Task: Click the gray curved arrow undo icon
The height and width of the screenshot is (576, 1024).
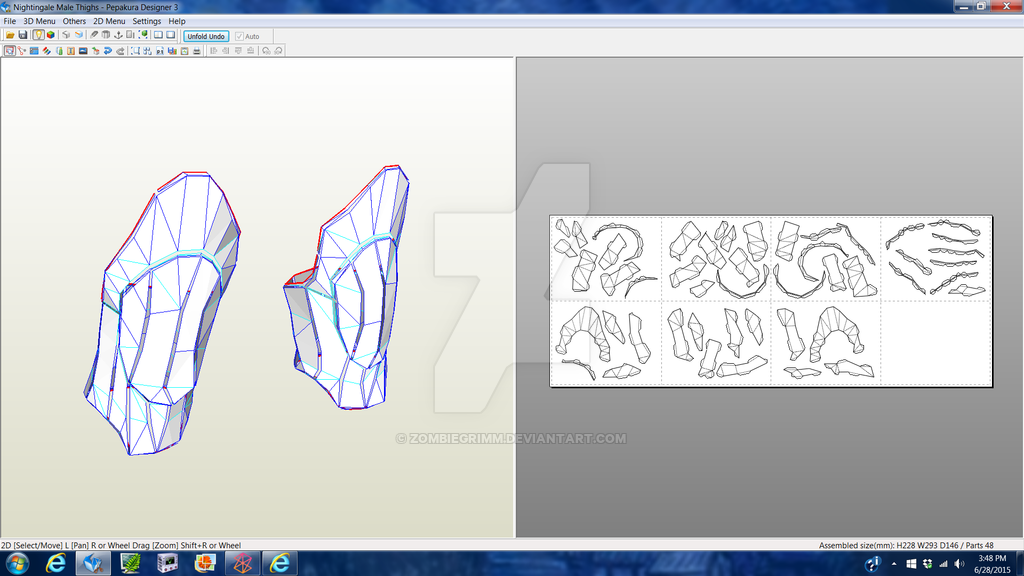Action: pyautogui.click(x=120, y=51)
